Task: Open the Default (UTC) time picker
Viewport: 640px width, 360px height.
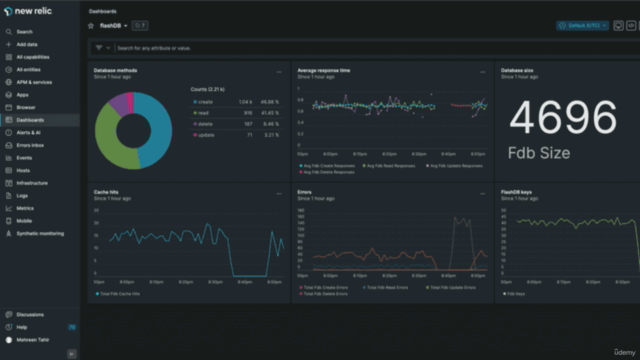Action: tap(582, 26)
